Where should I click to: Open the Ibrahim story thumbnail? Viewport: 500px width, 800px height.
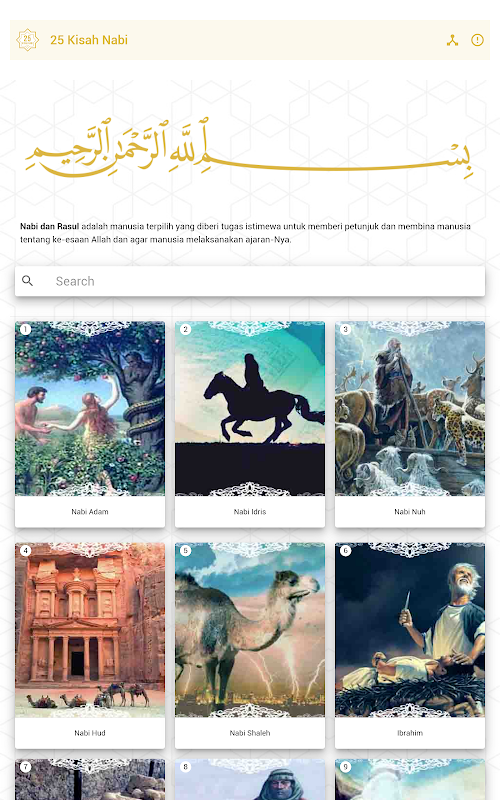pyautogui.click(x=410, y=630)
